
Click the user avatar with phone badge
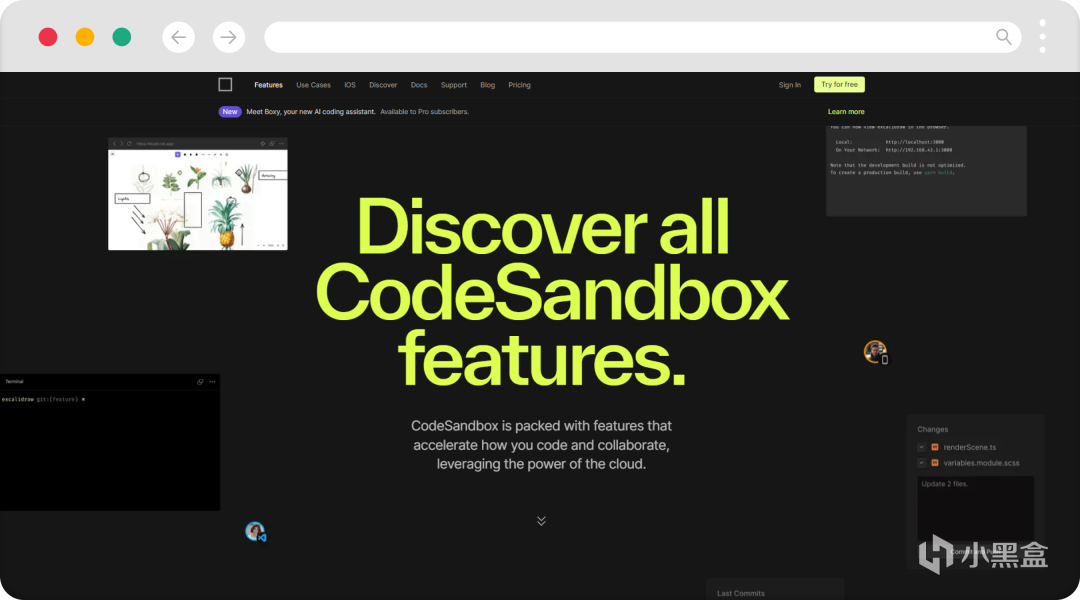(x=875, y=352)
